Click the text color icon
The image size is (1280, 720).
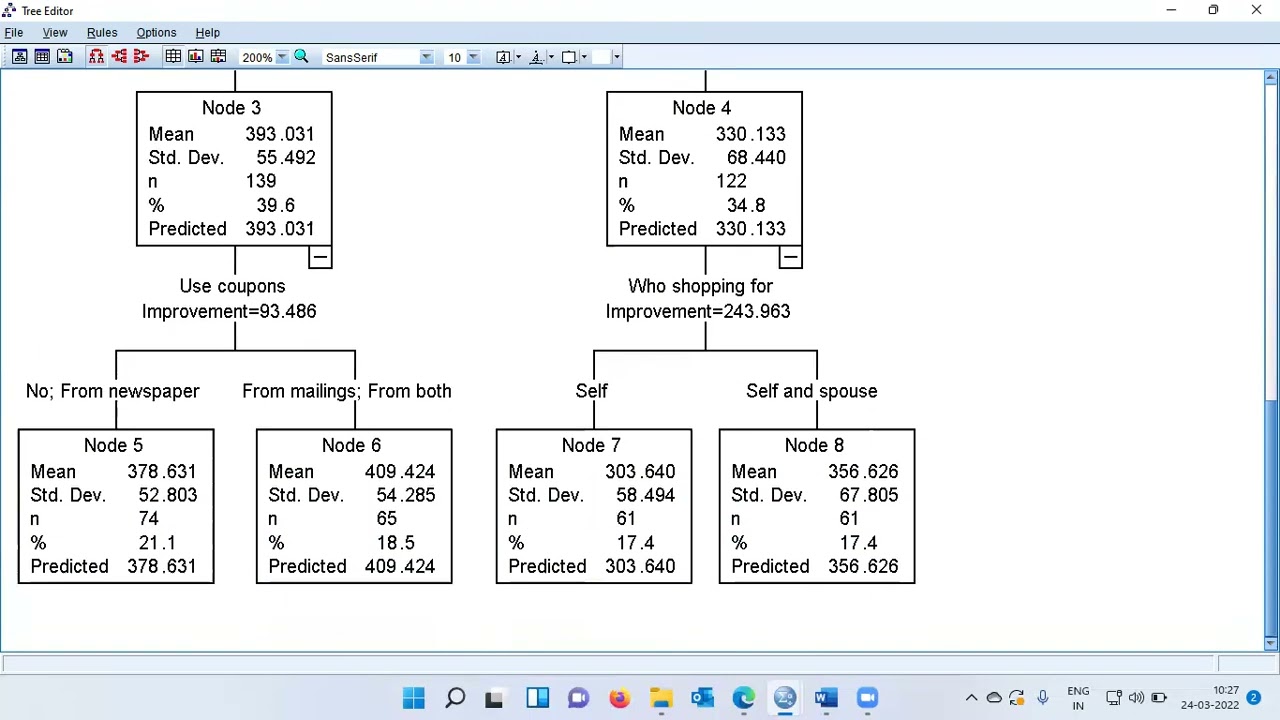click(503, 57)
